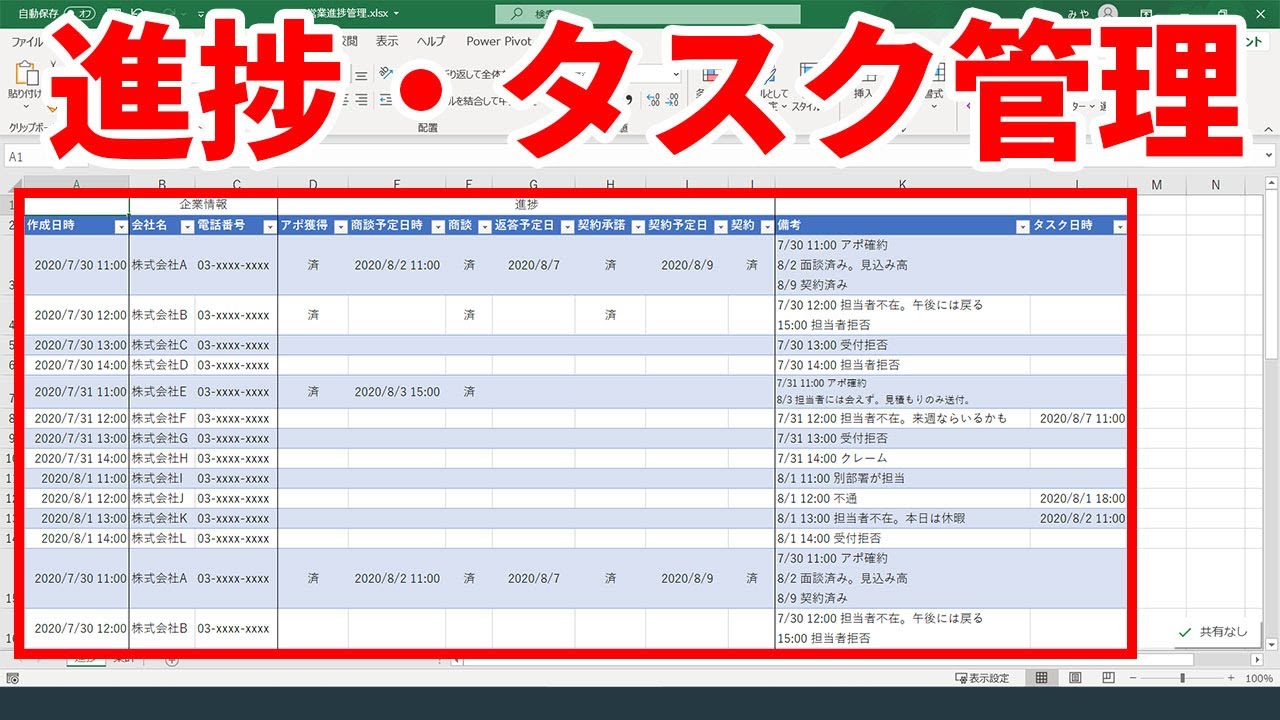Select page layout view toggle
This screenshot has width=1280, height=720.
[x=1073, y=677]
